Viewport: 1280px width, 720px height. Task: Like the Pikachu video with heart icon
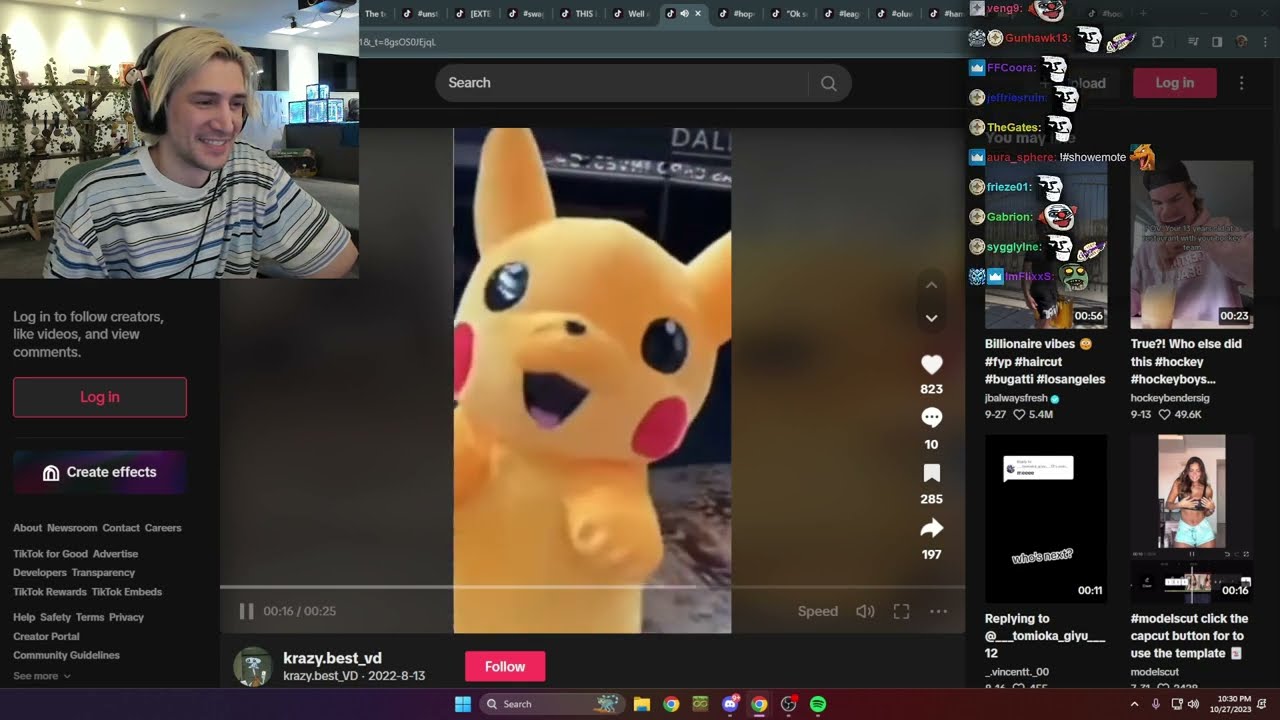[931, 365]
